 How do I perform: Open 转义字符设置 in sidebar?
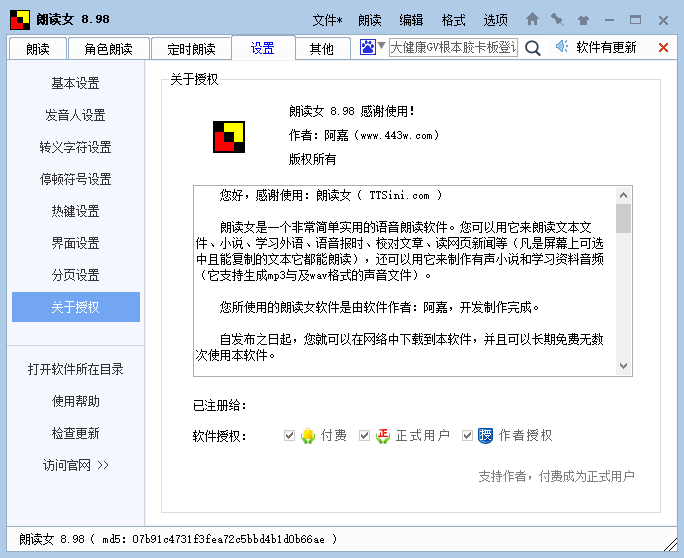[75, 147]
